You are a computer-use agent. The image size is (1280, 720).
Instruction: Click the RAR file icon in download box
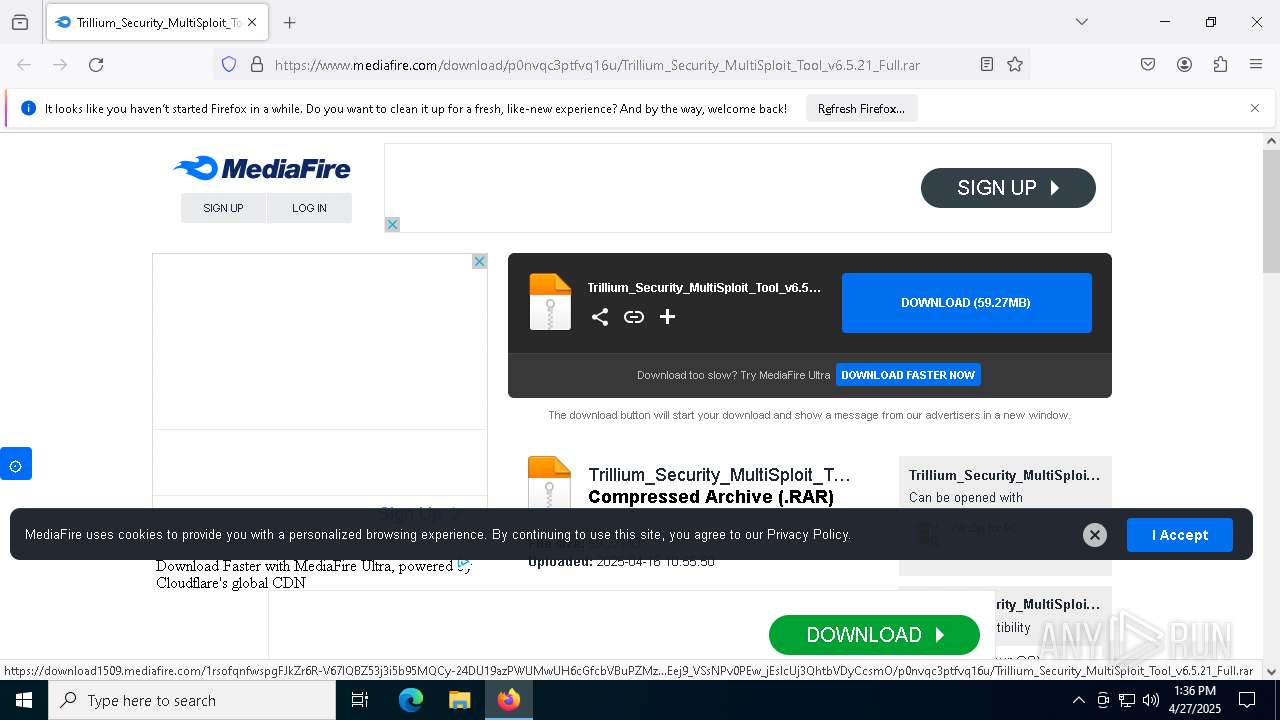(x=550, y=302)
